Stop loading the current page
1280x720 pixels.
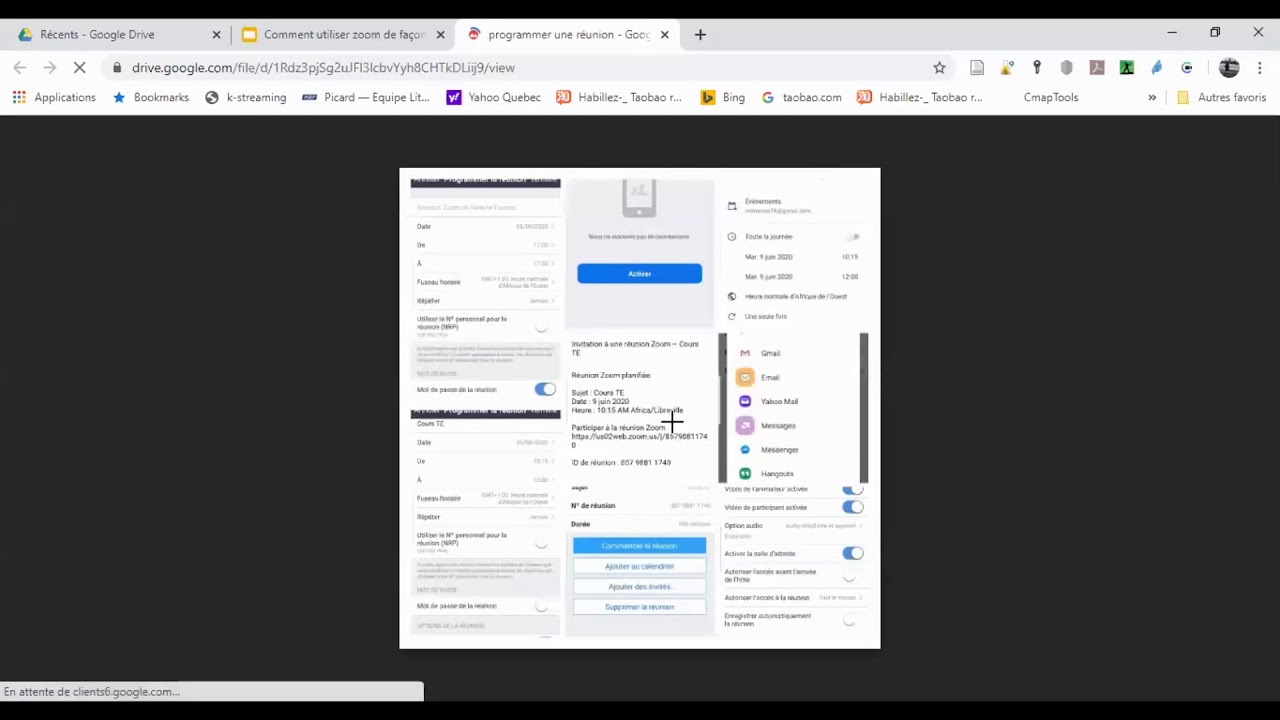click(x=81, y=67)
